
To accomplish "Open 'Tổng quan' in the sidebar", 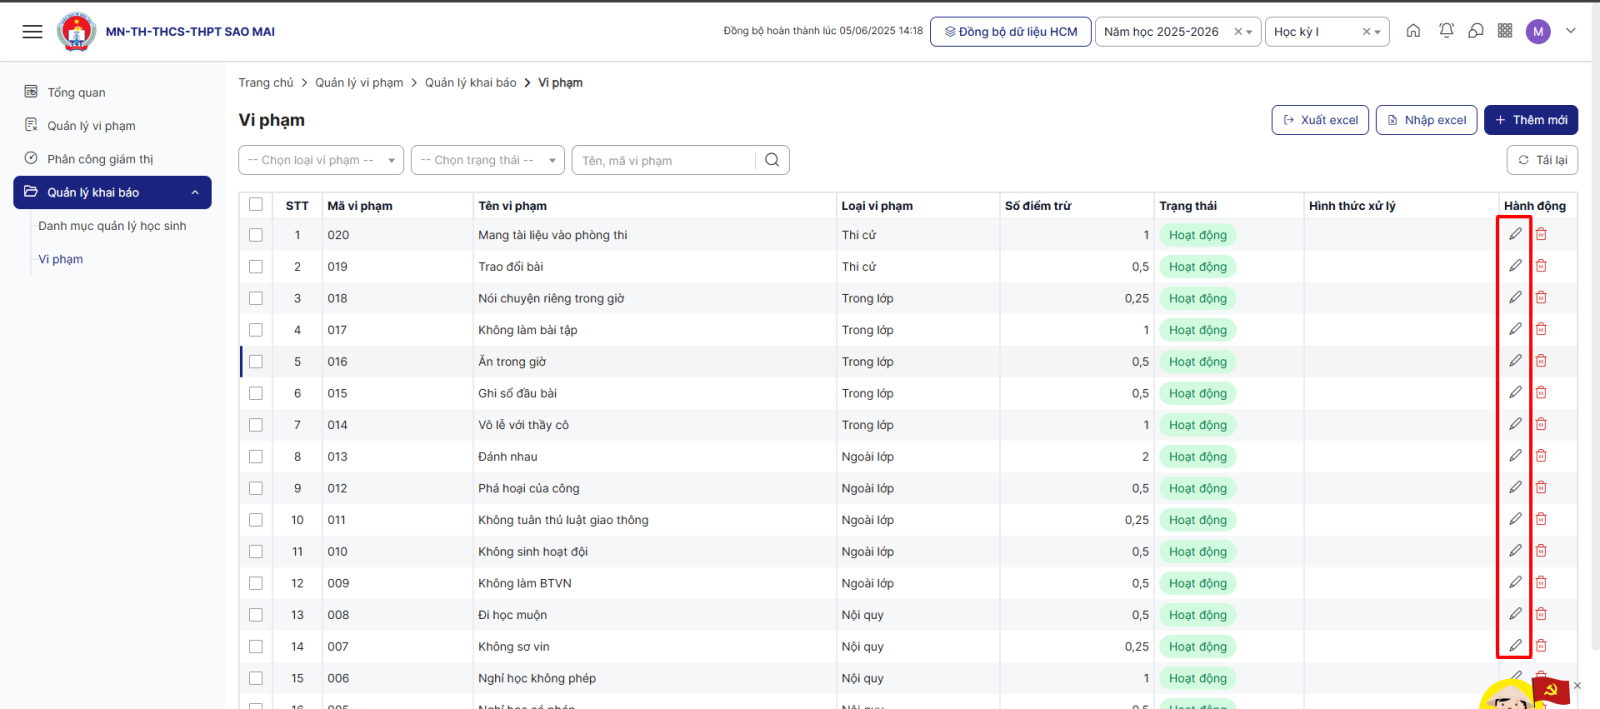I will click(x=76, y=92).
